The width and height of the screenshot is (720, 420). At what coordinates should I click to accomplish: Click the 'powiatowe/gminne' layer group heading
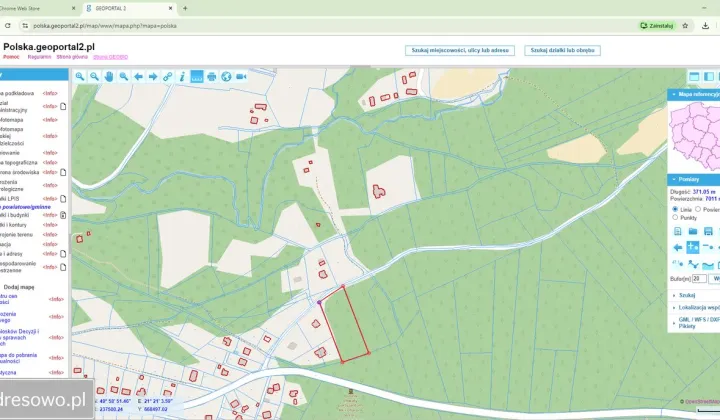pyautogui.click(x=25, y=207)
